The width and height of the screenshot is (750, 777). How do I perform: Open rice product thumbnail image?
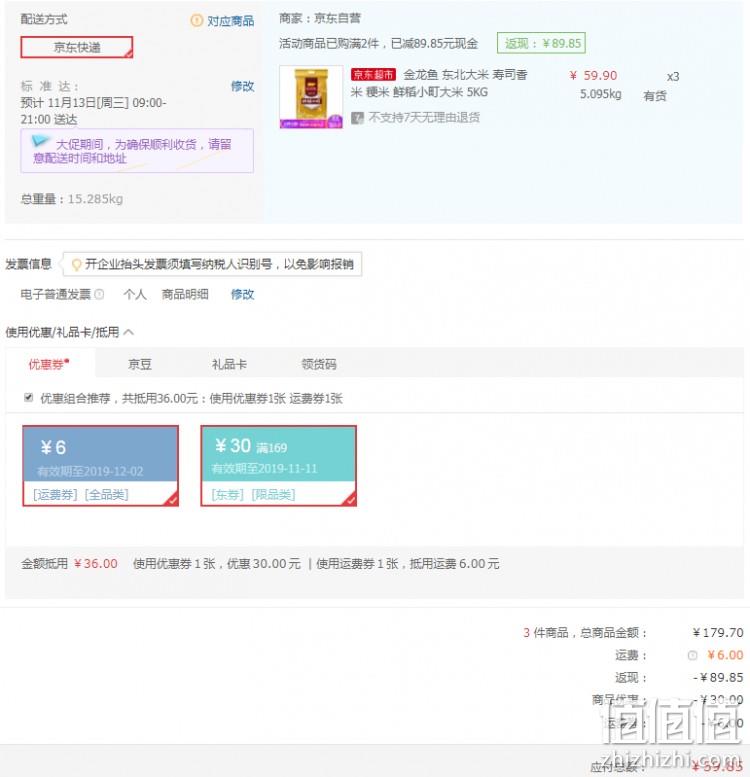311,97
